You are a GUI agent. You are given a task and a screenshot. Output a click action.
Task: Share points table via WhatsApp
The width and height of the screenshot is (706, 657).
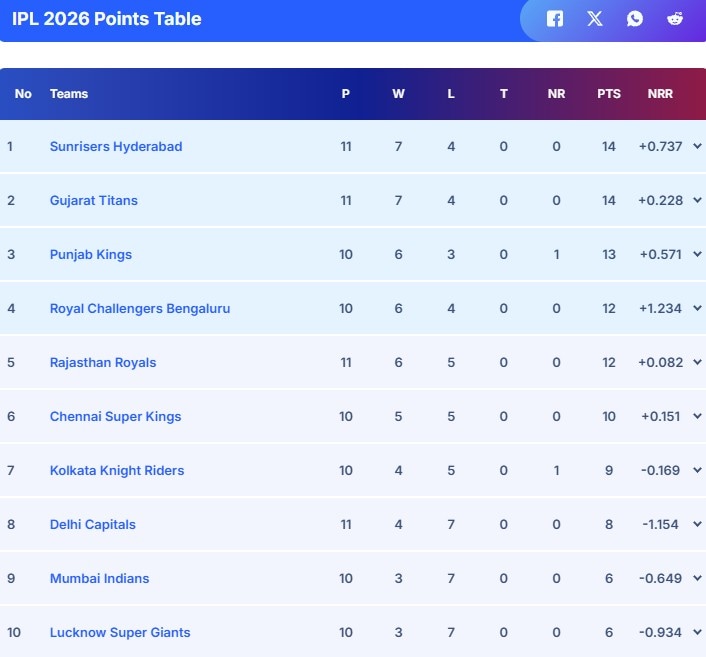tap(635, 19)
